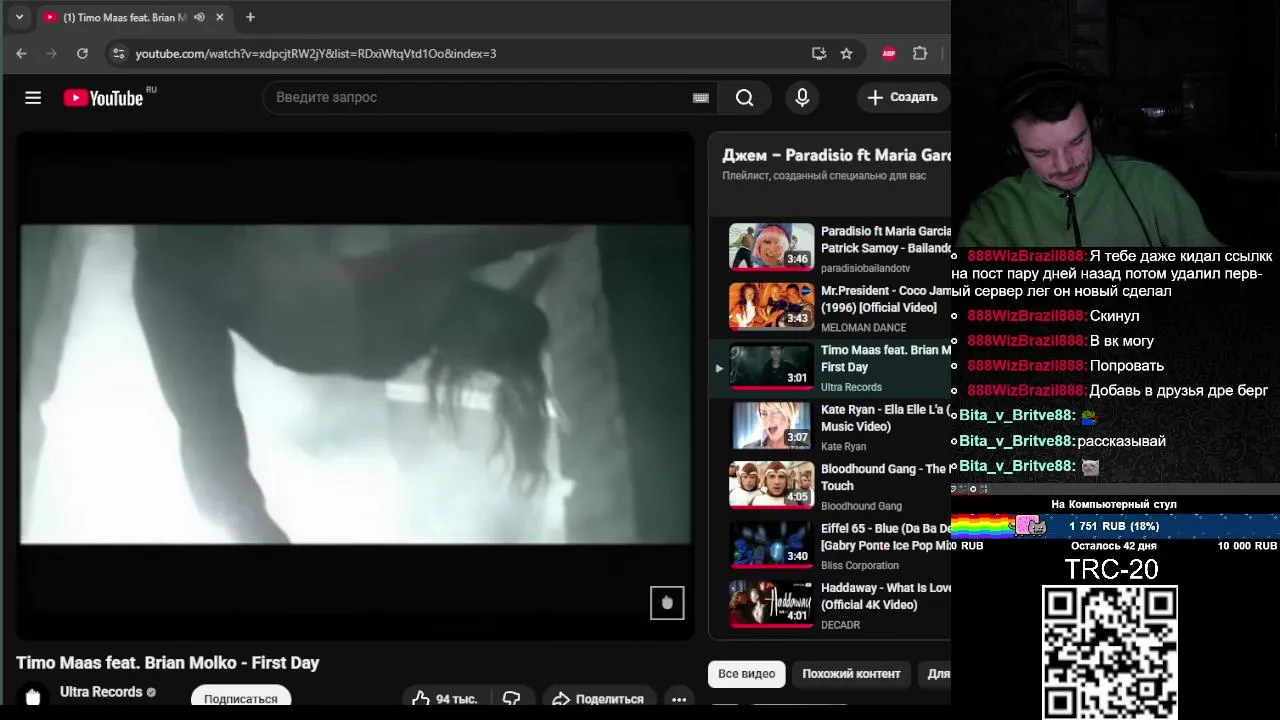
Task: Open the on-screen keyboard in search box
Action: tap(700, 97)
